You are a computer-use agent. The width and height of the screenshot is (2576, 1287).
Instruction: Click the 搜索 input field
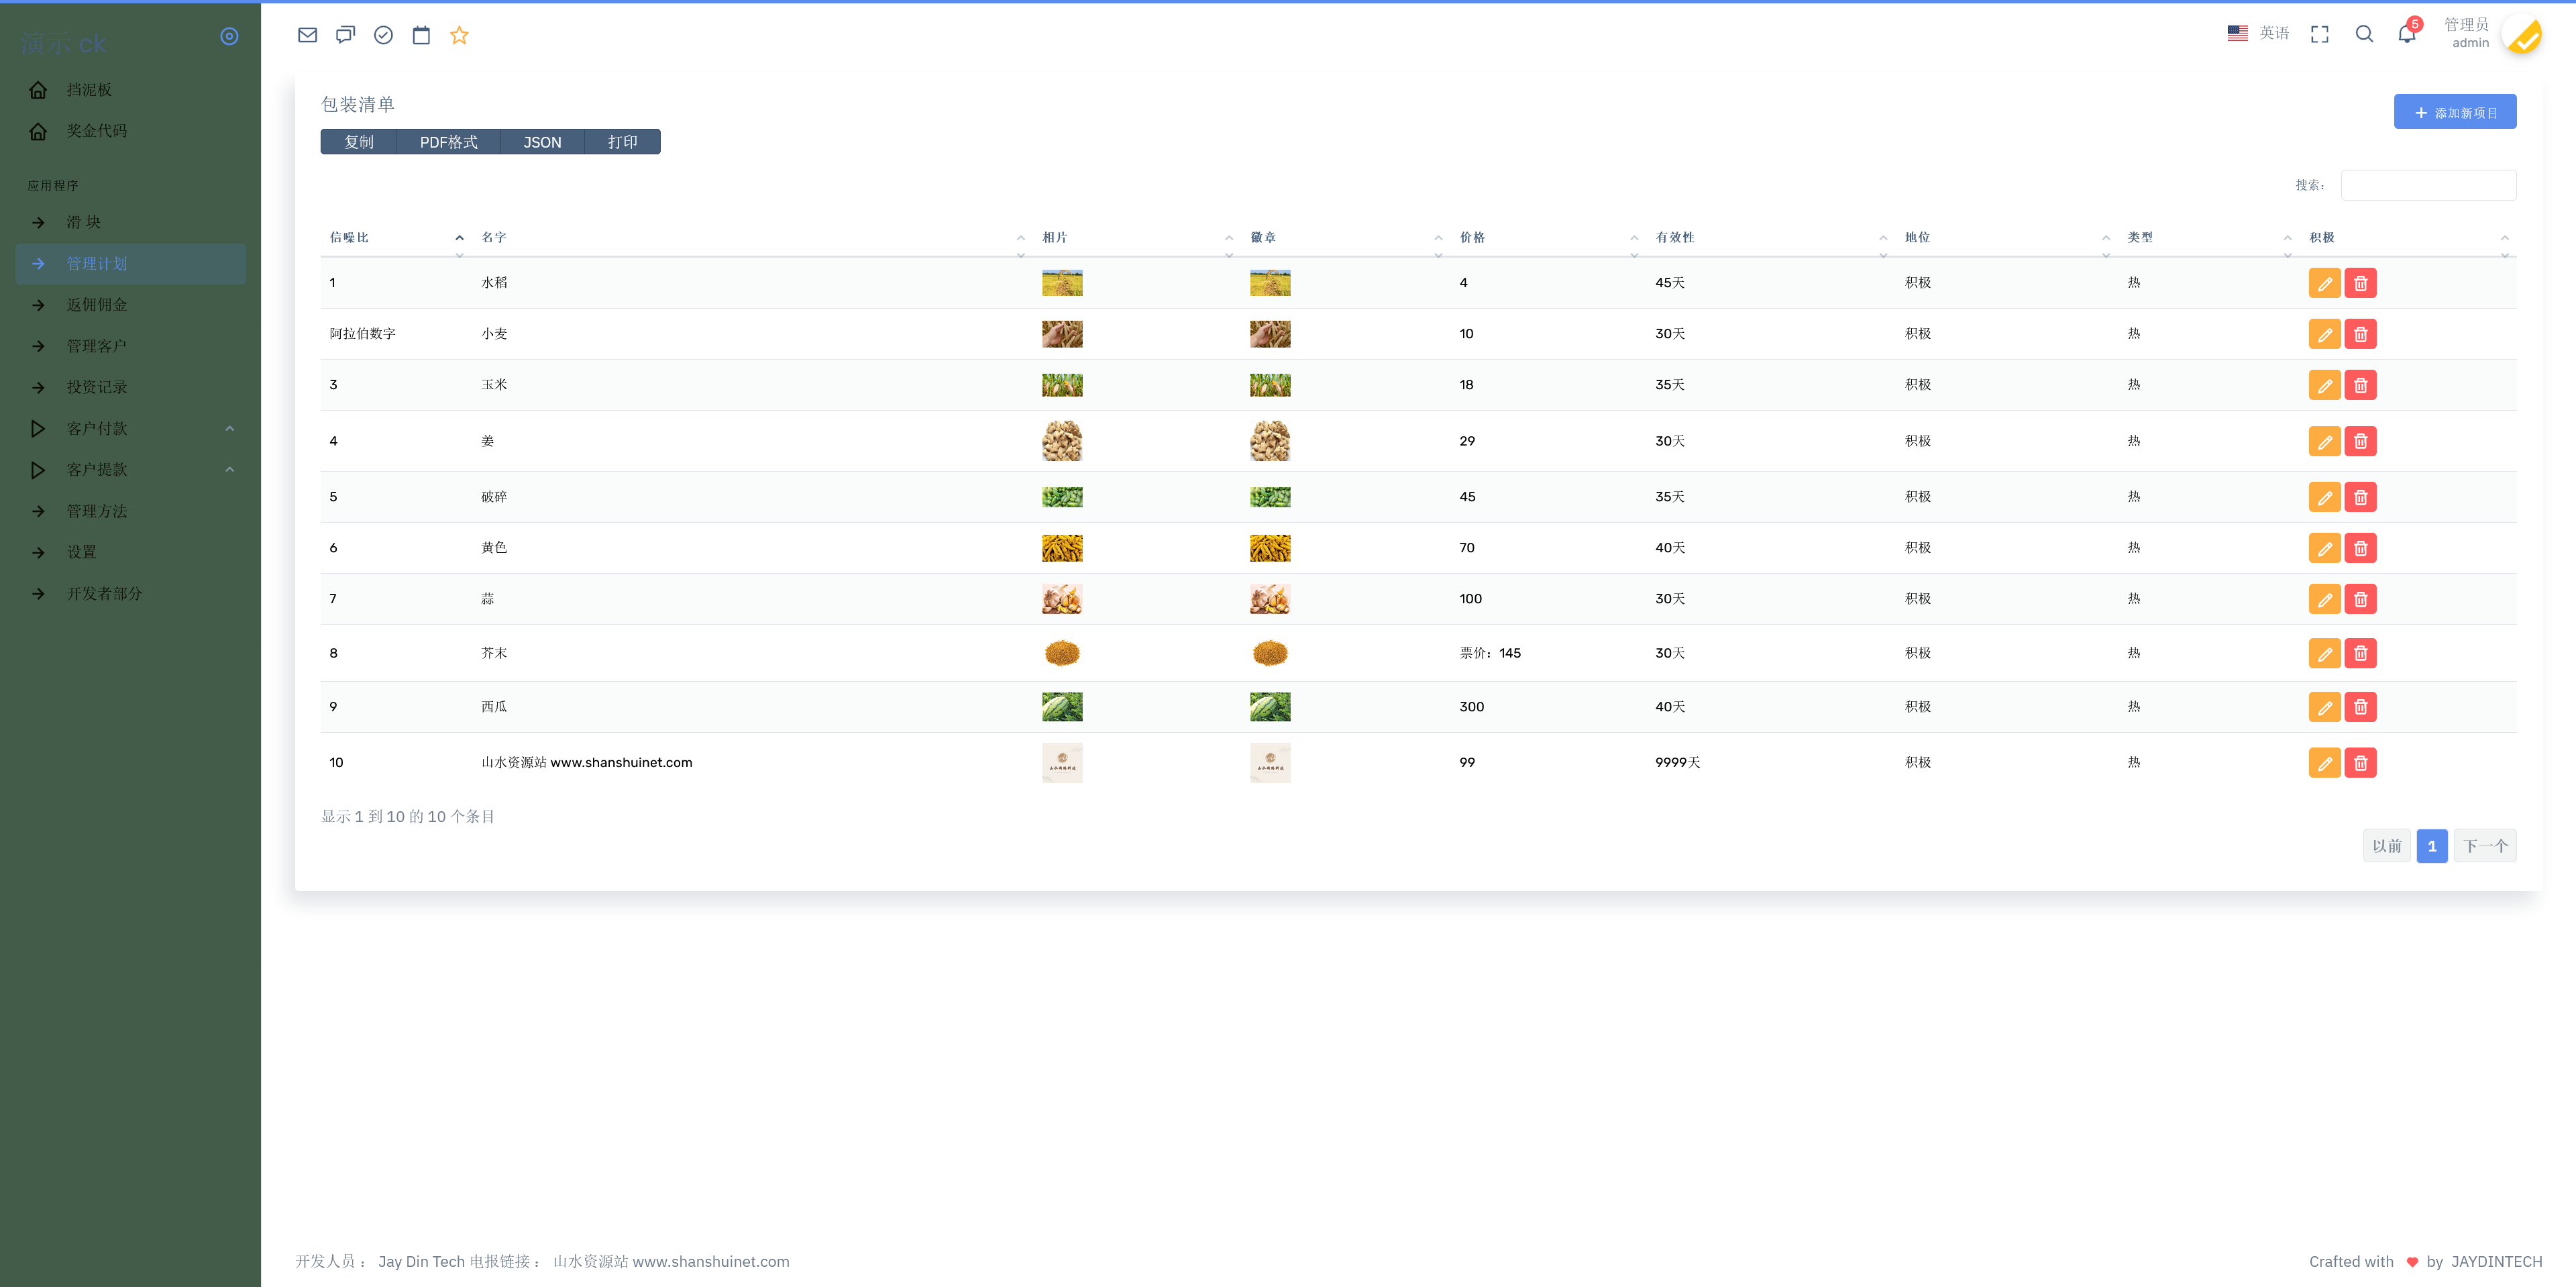coord(2427,185)
